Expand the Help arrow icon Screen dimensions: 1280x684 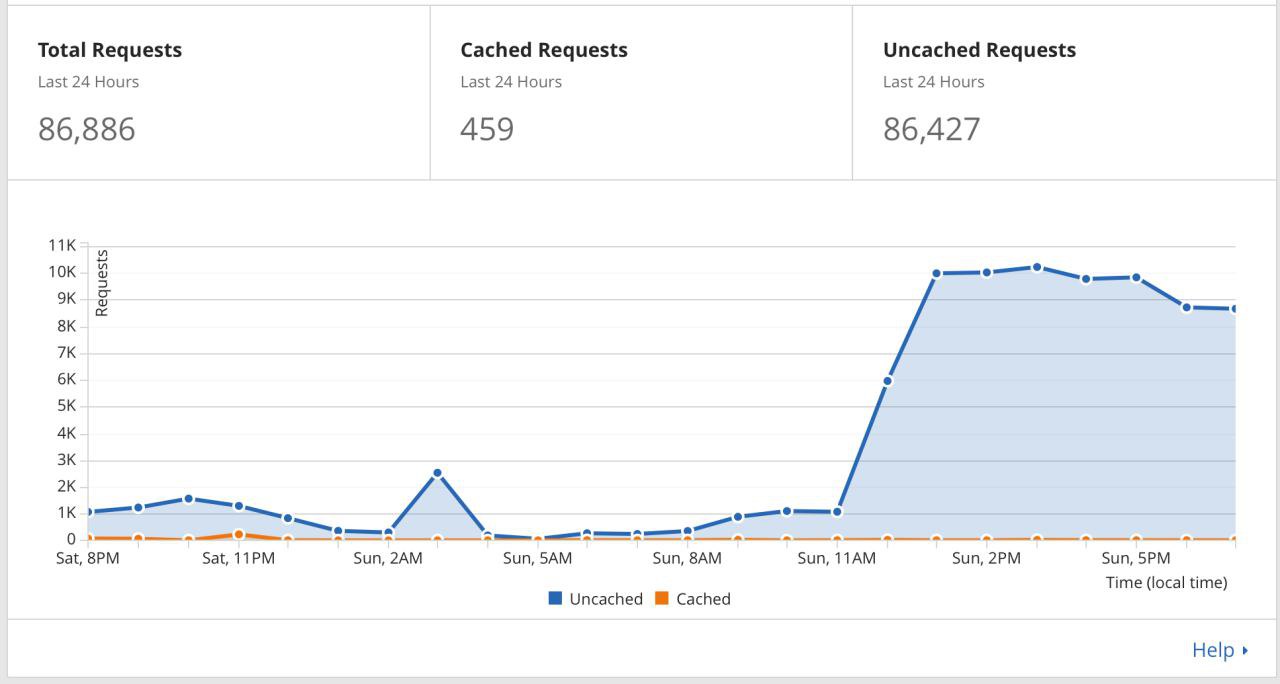1245,651
